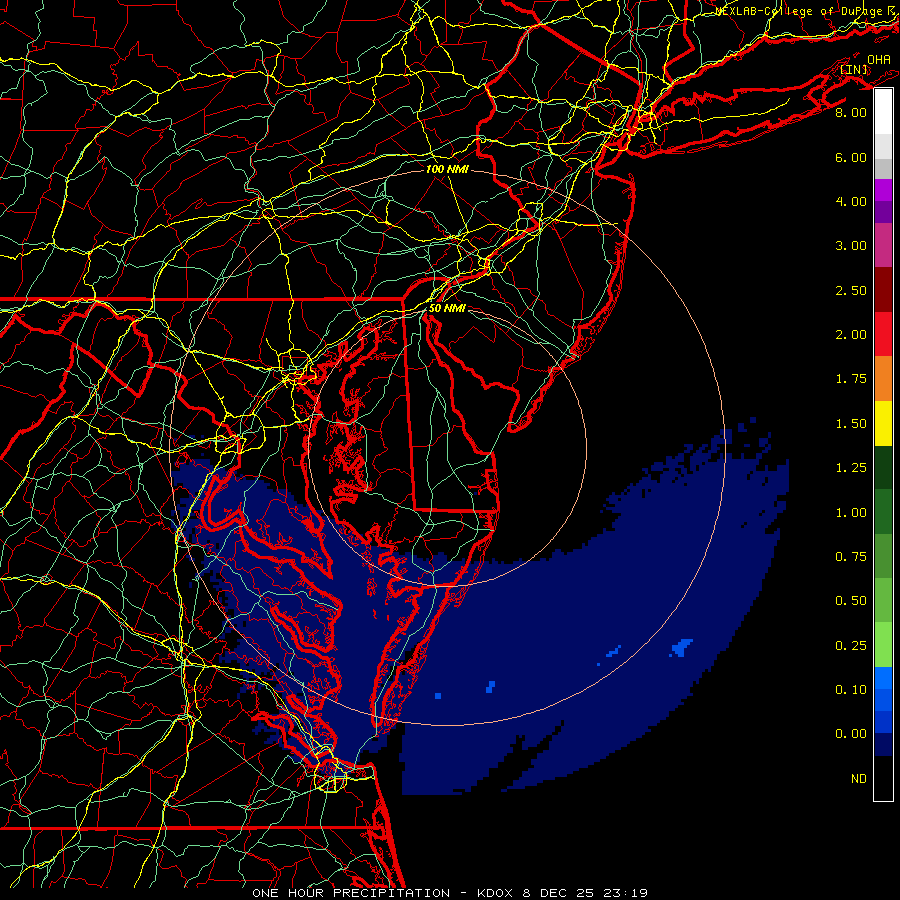The image size is (900, 900).
Task: Click the 0.75 legend value
Action: click(x=851, y=557)
